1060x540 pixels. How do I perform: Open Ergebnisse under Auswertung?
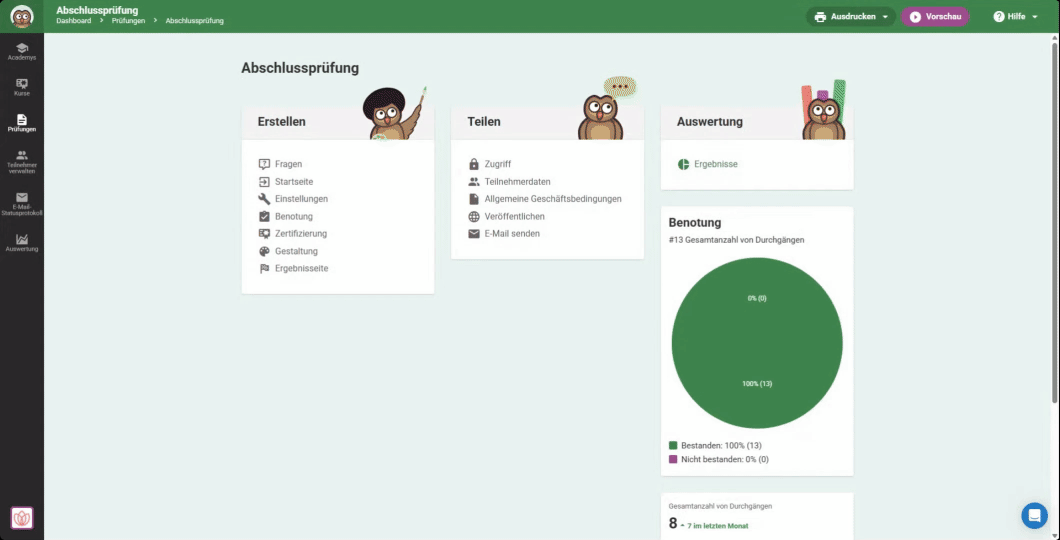[715, 164]
